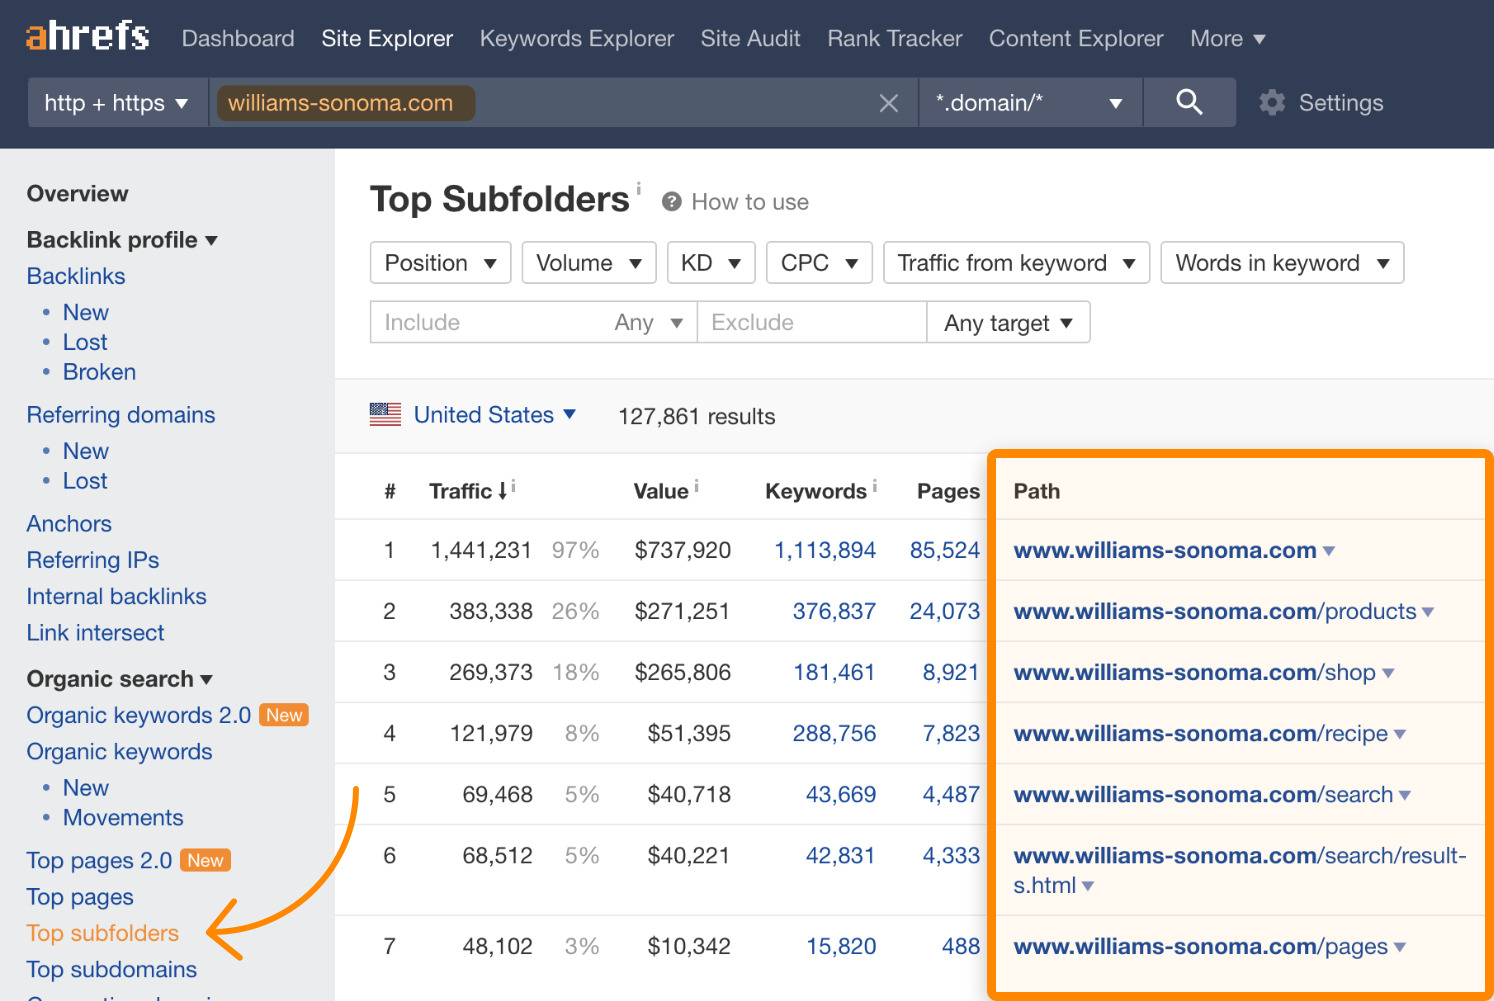Image resolution: width=1494 pixels, height=1001 pixels.
Task: Open the More menu in navigation
Action: click(x=1227, y=39)
